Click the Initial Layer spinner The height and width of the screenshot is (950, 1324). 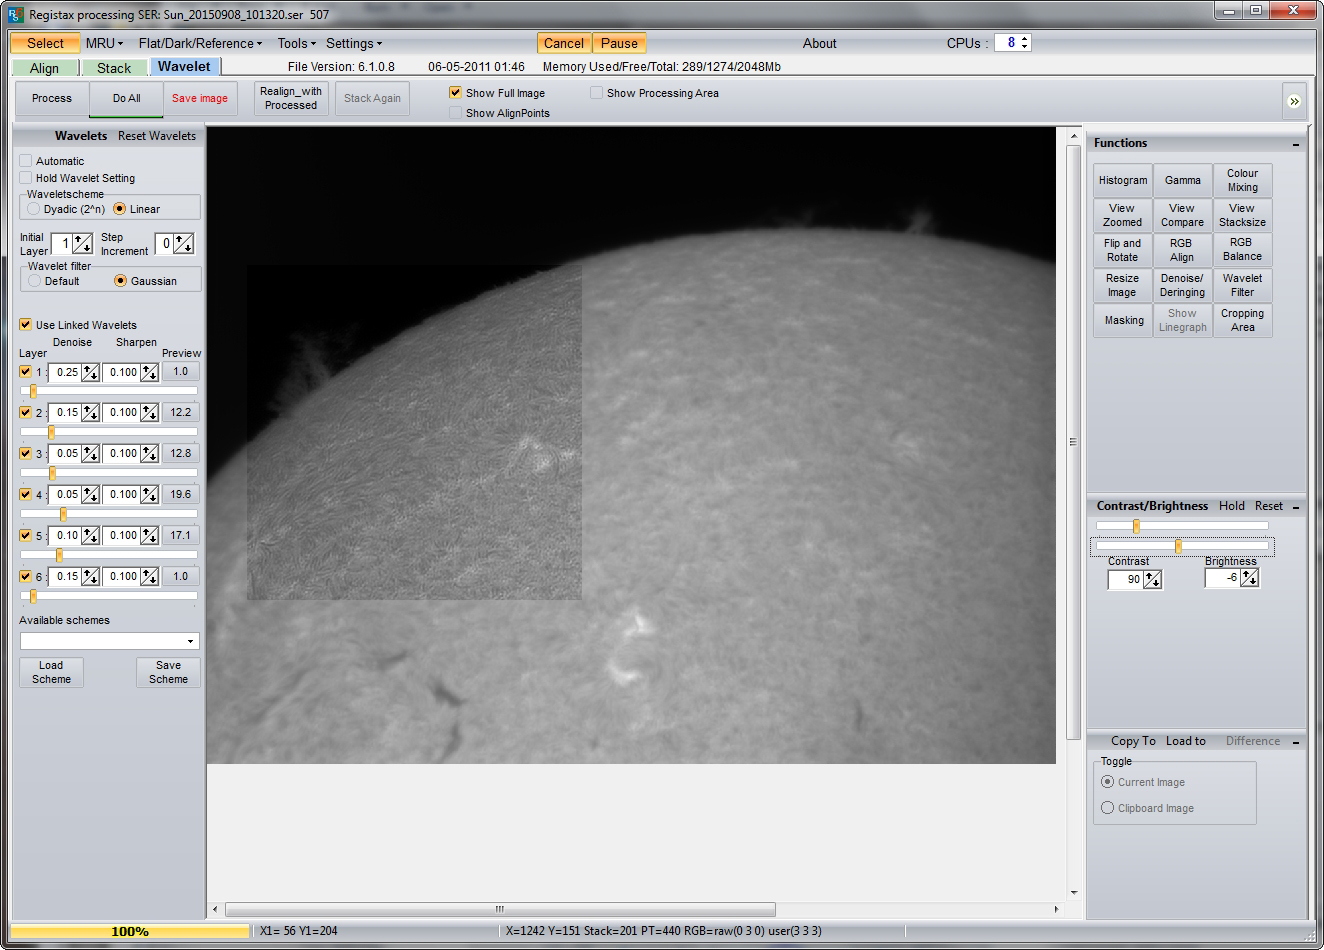click(x=83, y=243)
